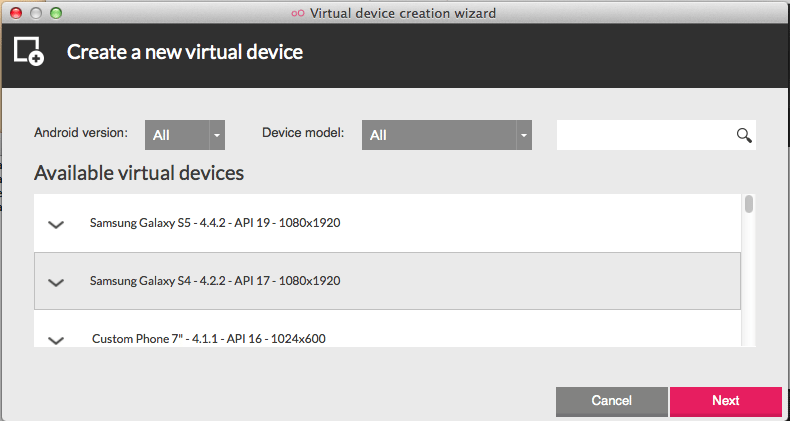Focus the device search text field

click(645, 135)
